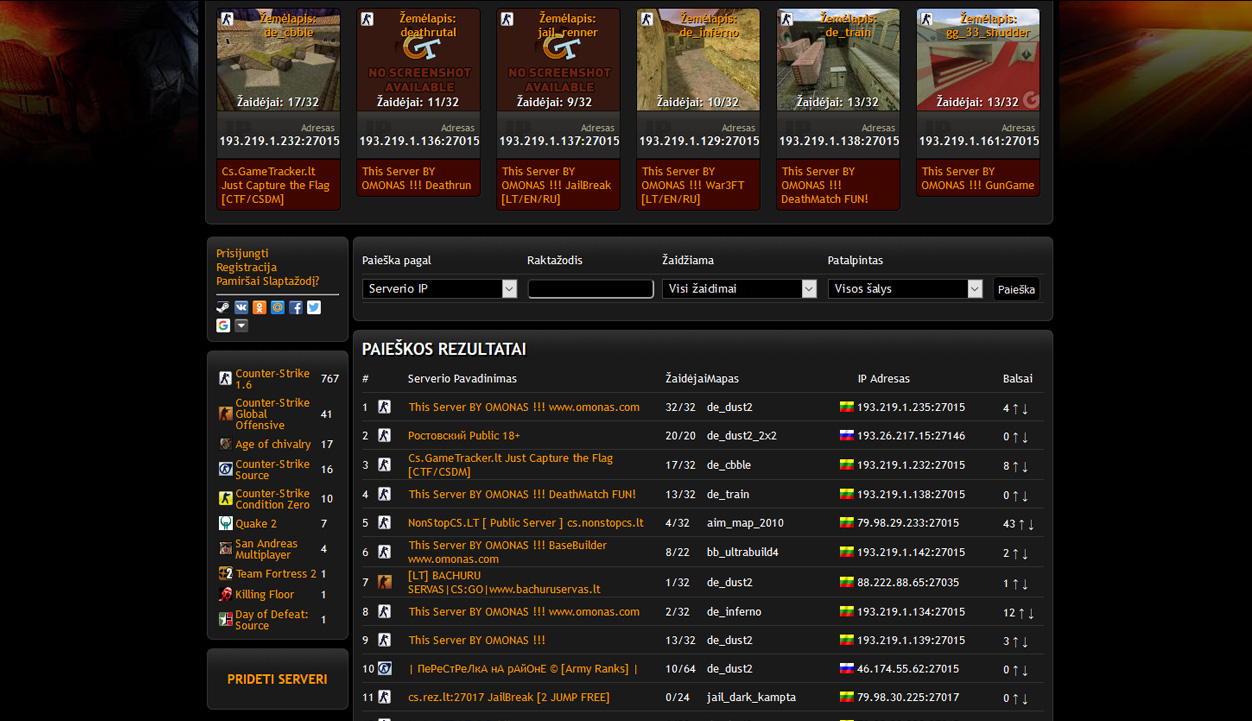Click CS:GO game icon in row 7
Viewport: 1252px width, 721px height.
(x=385, y=582)
